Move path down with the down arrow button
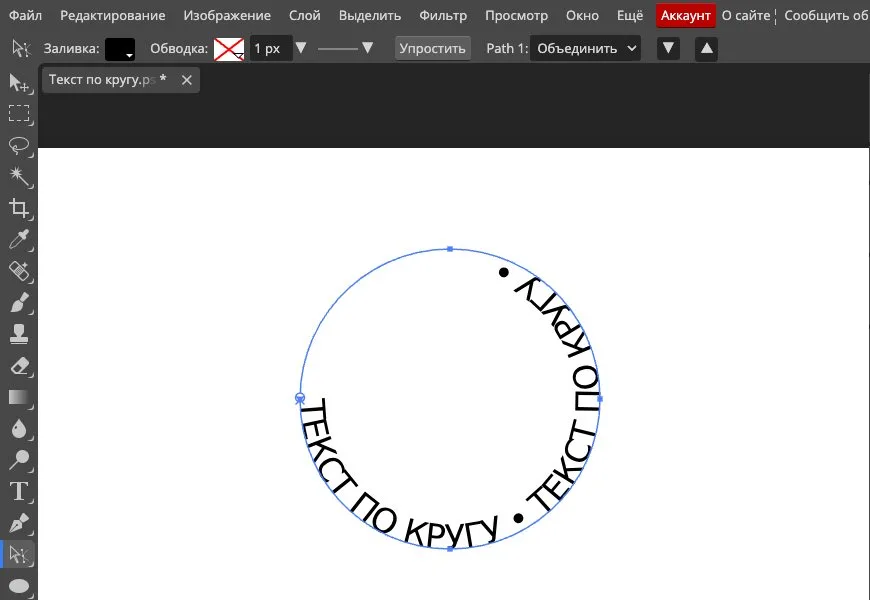This screenshot has height=600, width=870. click(669, 48)
